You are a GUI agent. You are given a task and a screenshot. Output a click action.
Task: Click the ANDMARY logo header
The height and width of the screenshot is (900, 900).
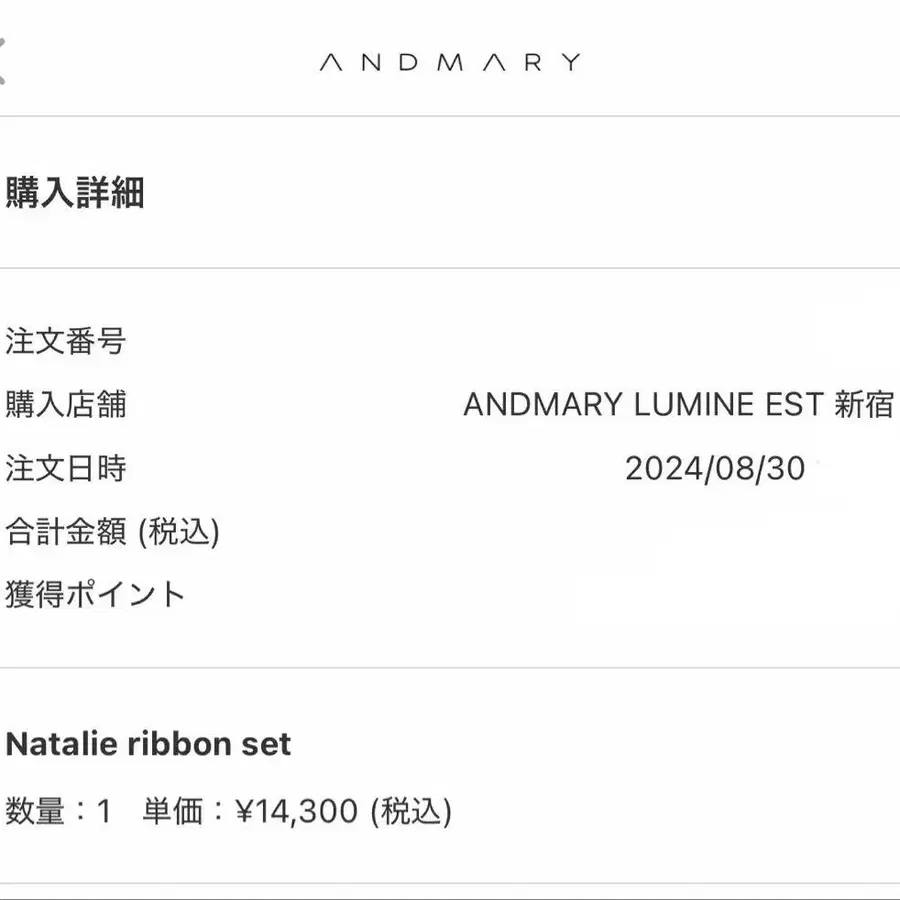[x=449, y=63]
